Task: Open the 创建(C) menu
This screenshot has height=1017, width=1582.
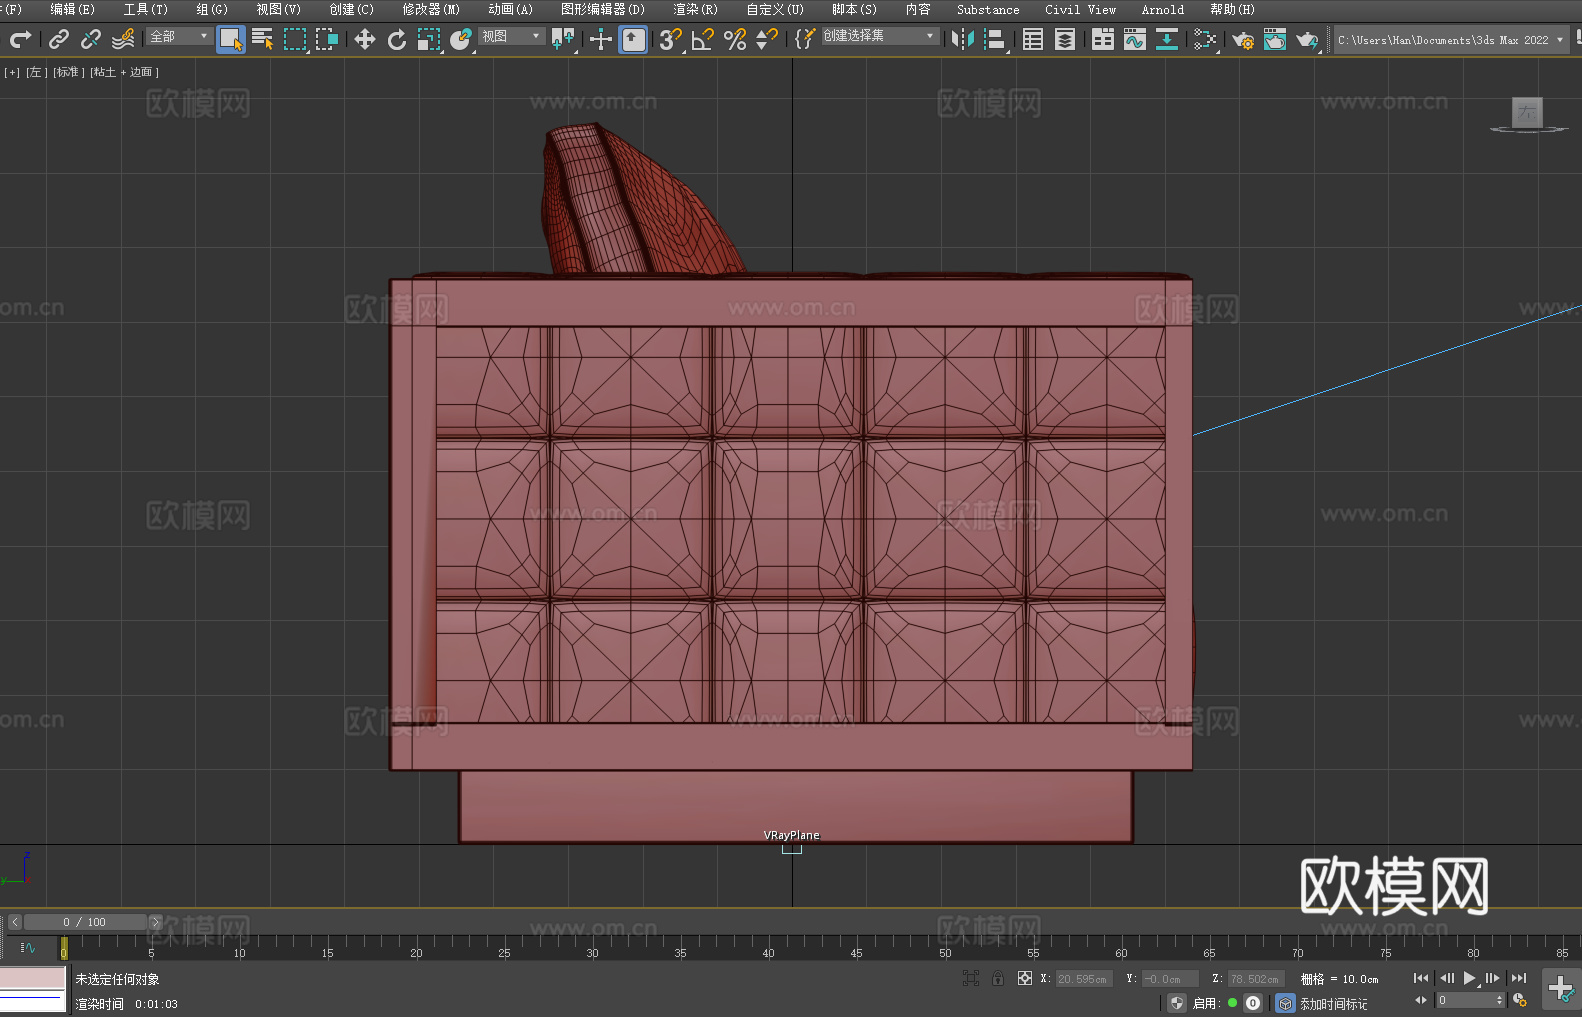Action: pyautogui.click(x=351, y=9)
